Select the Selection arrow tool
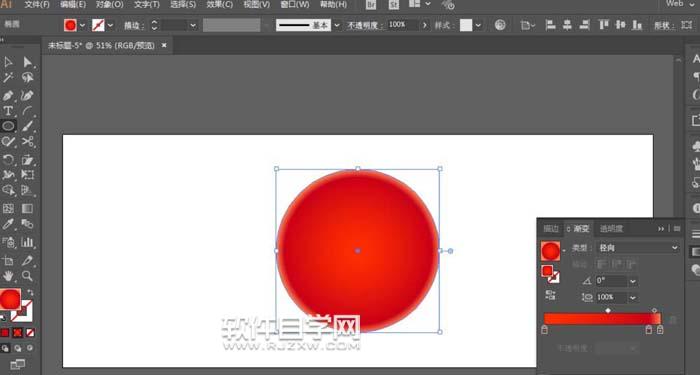The width and height of the screenshot is (700, 375). [8, 62]
